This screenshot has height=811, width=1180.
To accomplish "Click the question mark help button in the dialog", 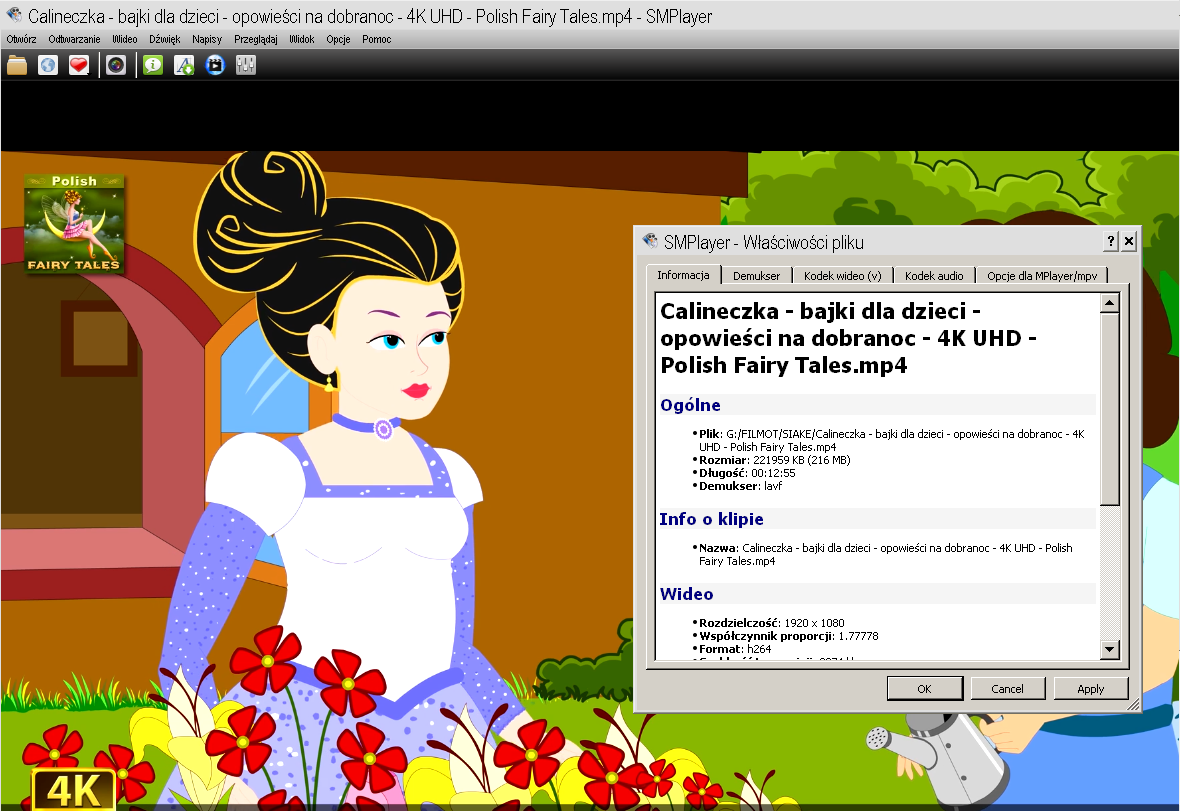I will (x=1111, y=241).
